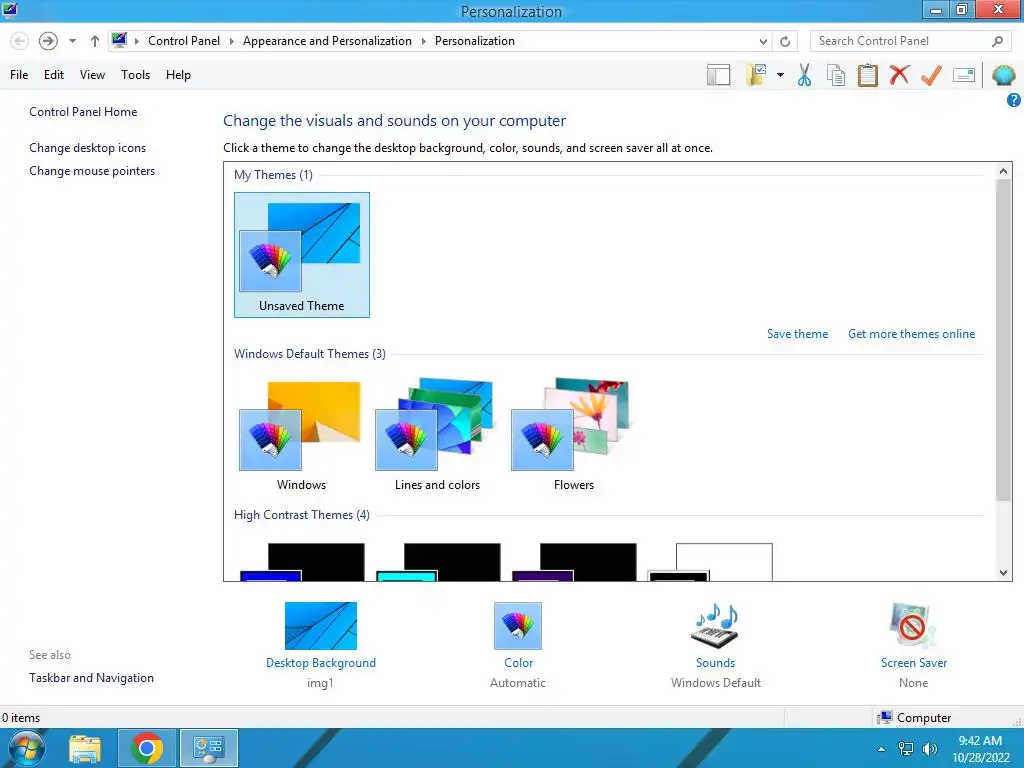The image size is (1024, 768).
Task: Open the Sounds settings icon
Action: [715, 626]
